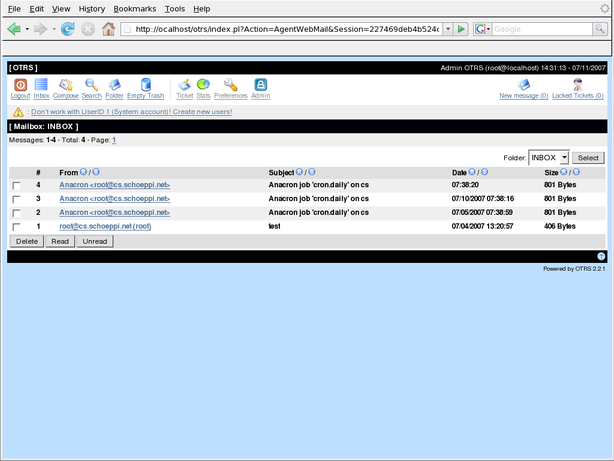The image size is (614, 461).
Task: Click in the Google search field
Action: pyautogui.click(x=542, y=29)
